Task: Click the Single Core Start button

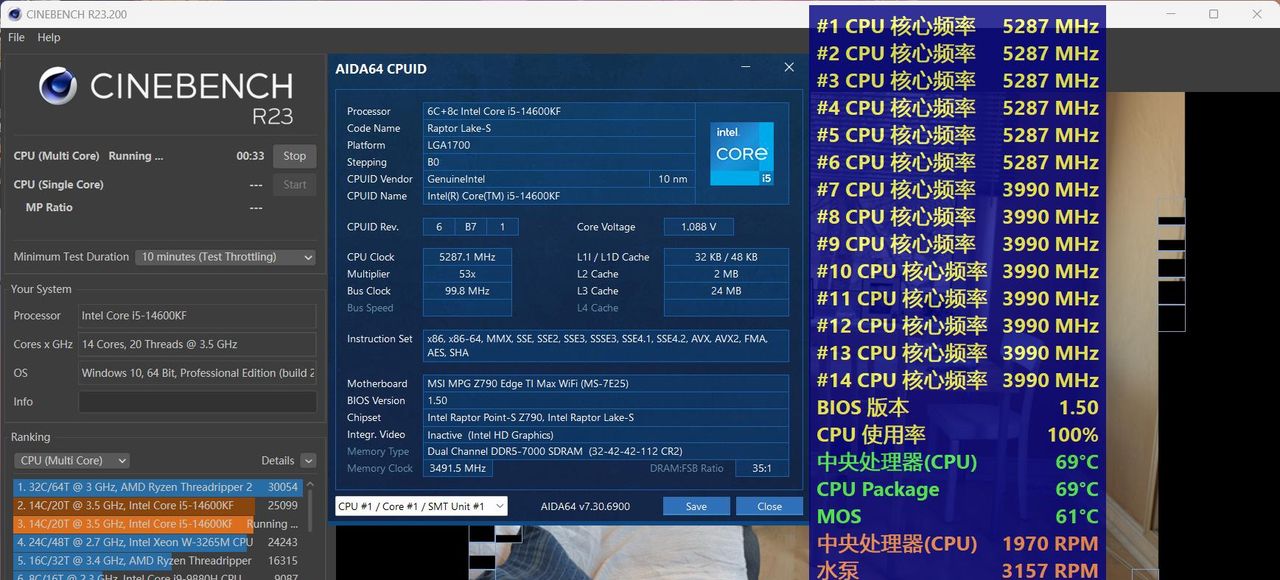Action: [294, 184]
